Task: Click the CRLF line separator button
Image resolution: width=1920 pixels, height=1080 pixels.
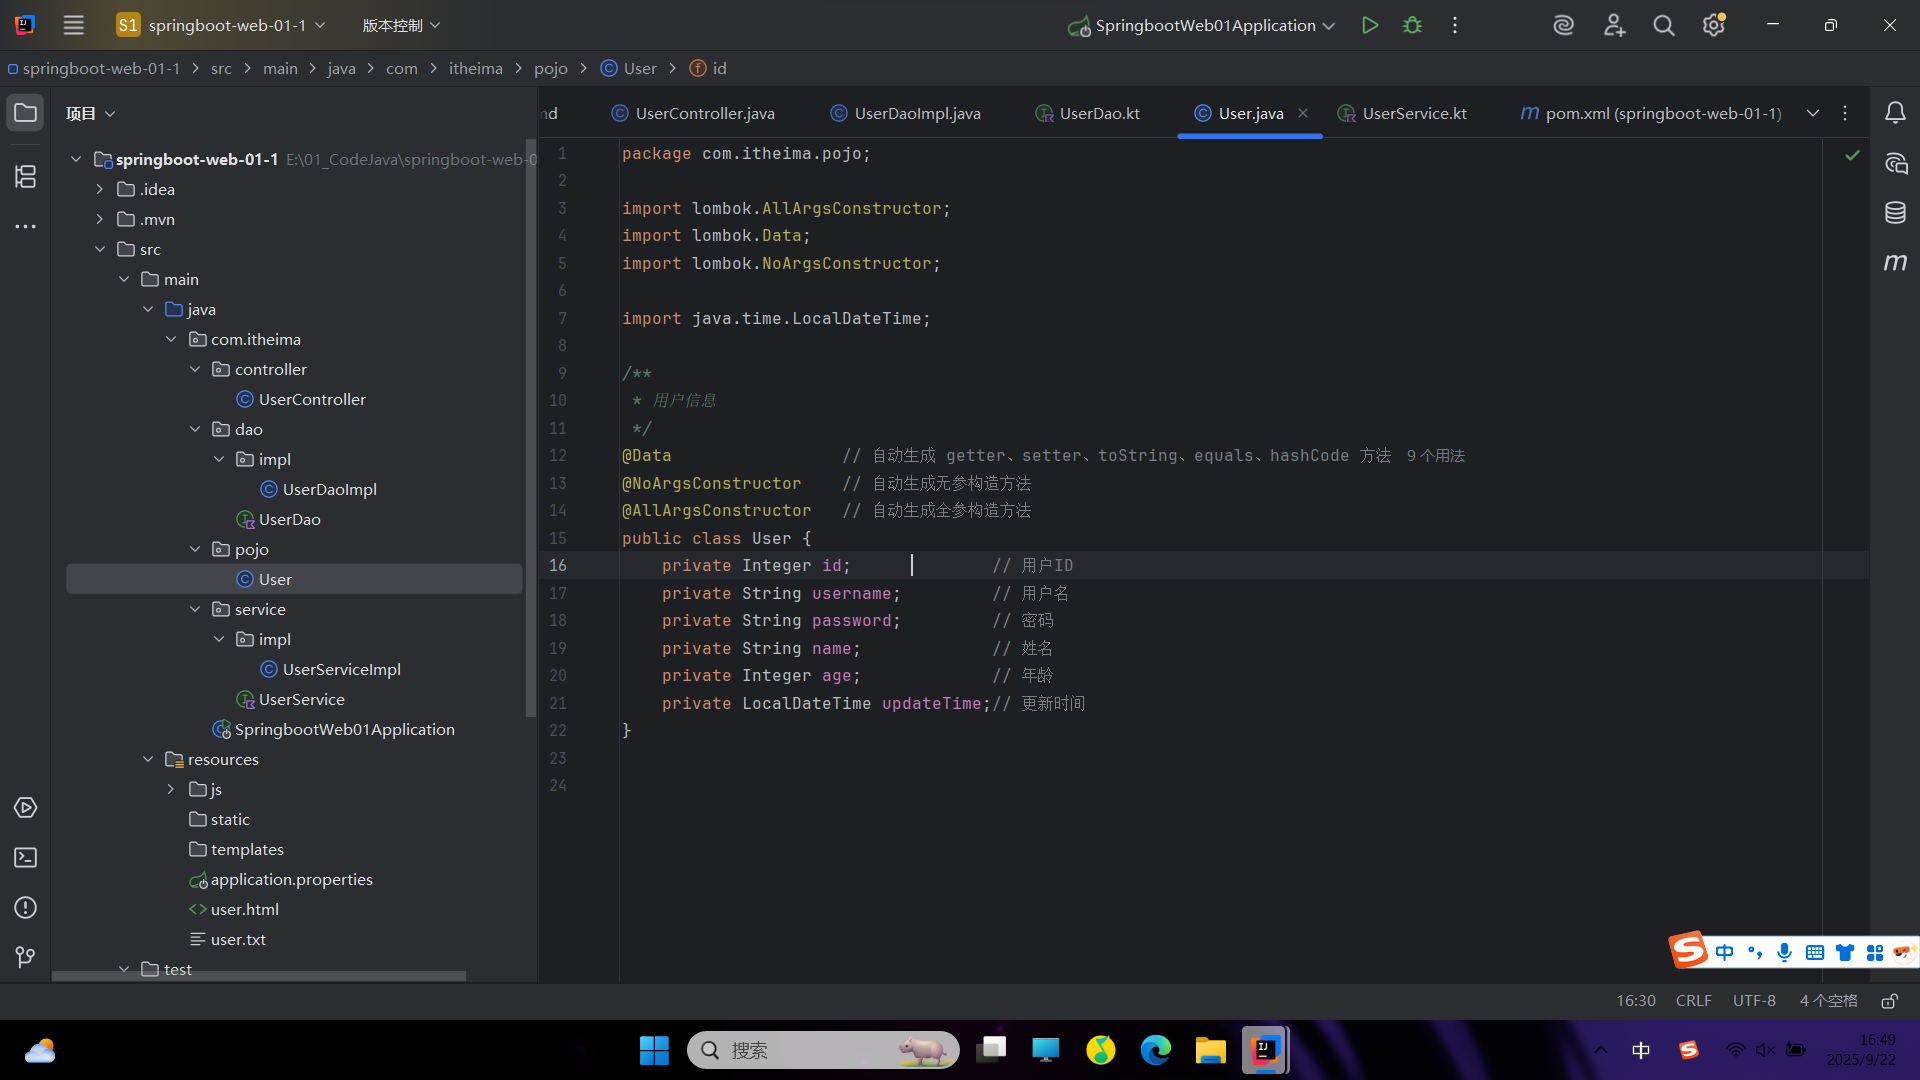Action: (1693, 1001)
